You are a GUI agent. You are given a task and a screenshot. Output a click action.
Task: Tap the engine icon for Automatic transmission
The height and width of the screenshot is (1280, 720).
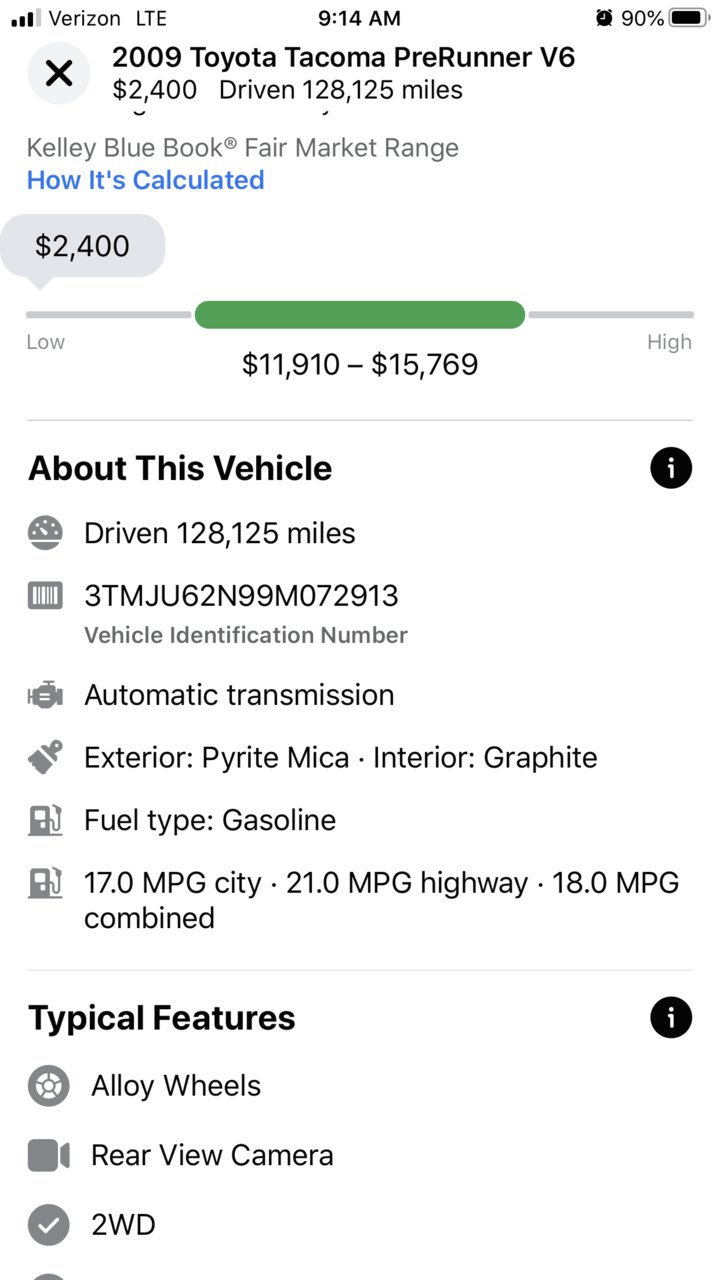(x=46, y=695)
